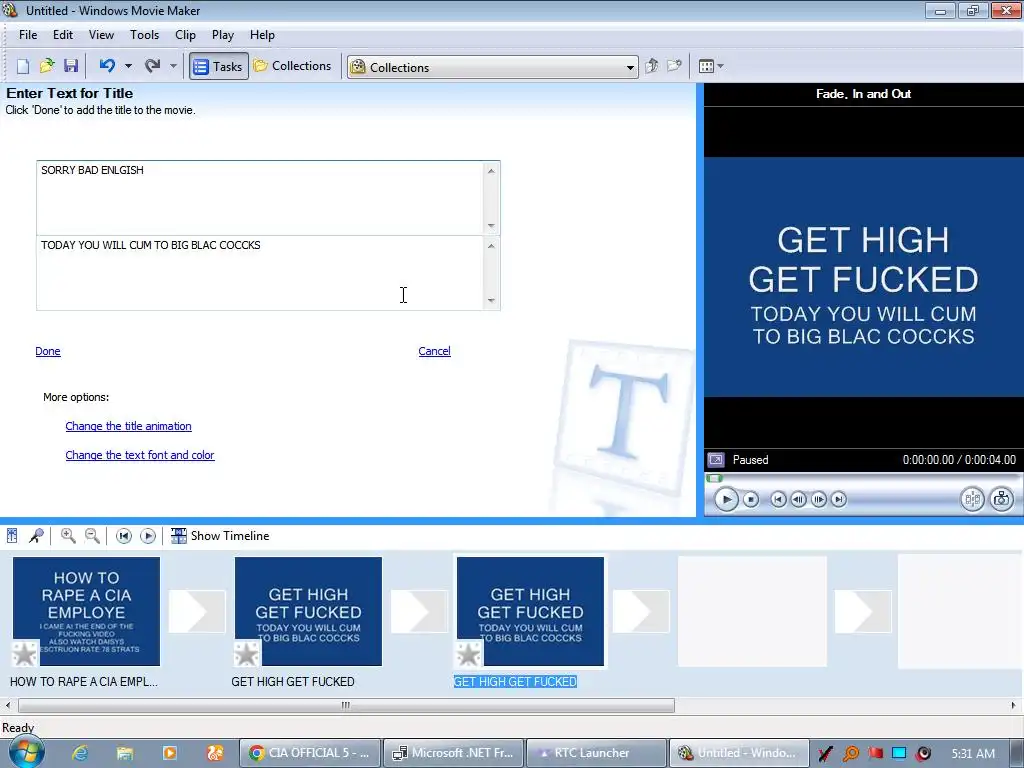Switch preview monitor to full screen

[x=716, y=460]
